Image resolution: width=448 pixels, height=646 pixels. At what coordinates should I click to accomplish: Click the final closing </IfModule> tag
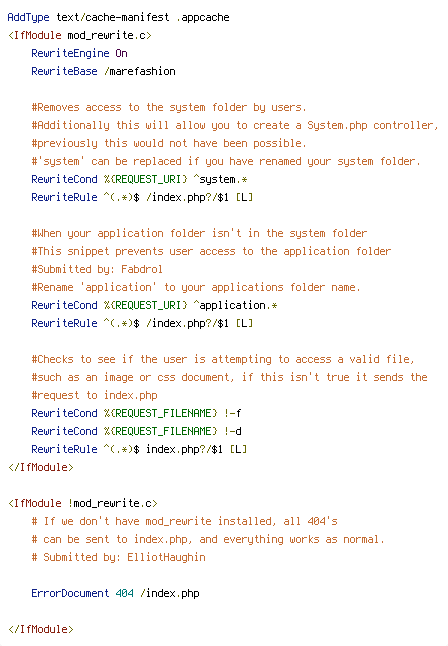[x=41, y=630]
